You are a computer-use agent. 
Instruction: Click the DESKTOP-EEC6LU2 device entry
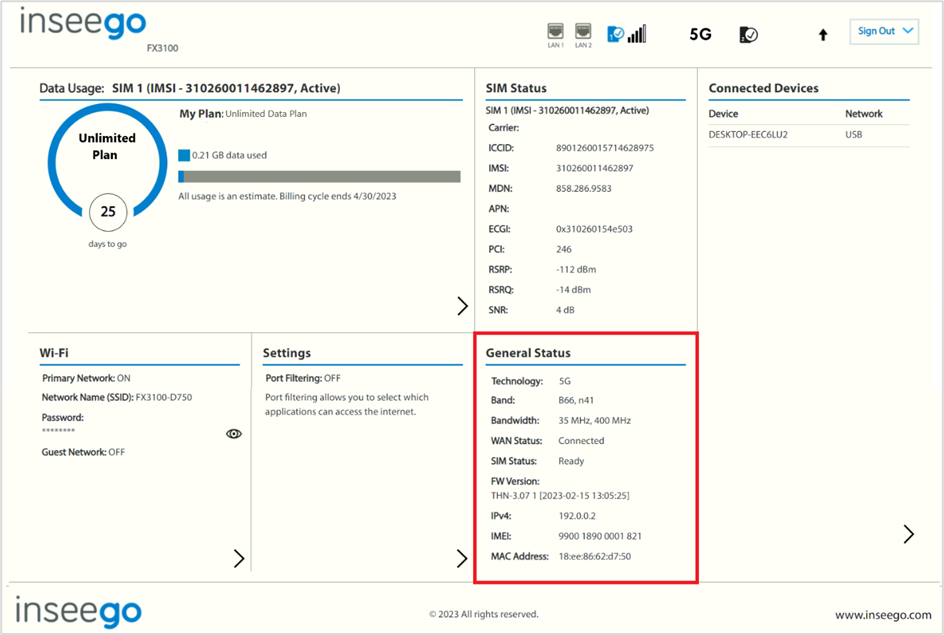(x=748, y=135)
